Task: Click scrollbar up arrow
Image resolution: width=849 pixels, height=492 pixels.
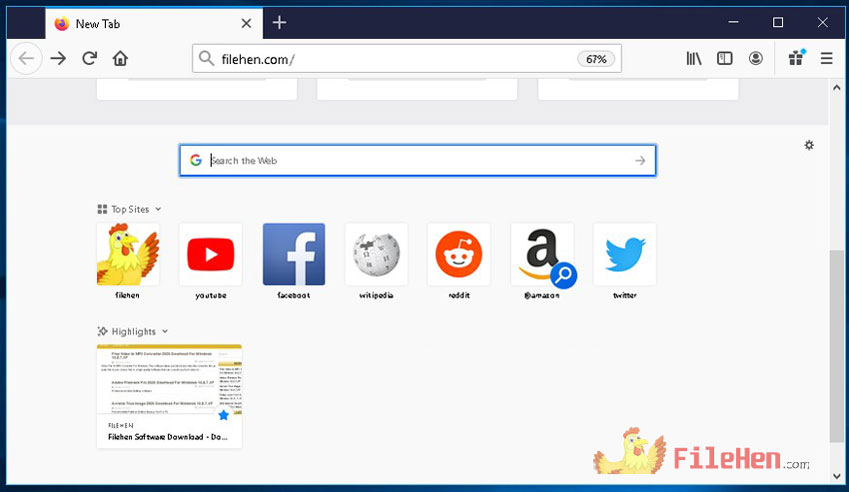Action: [x=837, y=87]
